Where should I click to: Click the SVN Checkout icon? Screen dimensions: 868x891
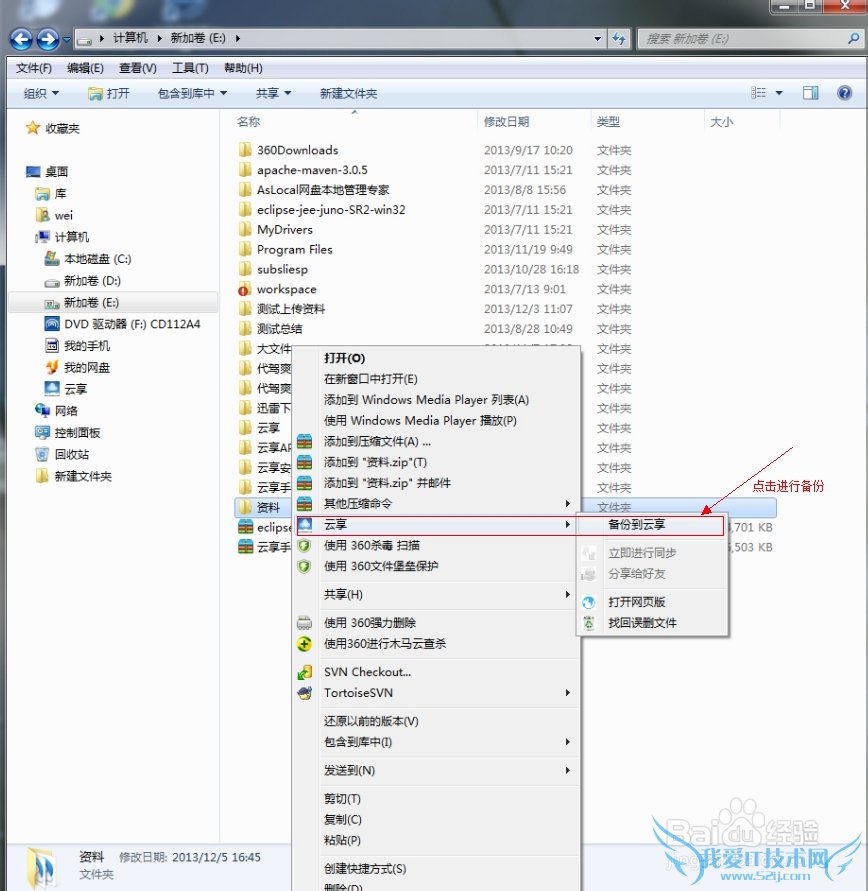[x=304, y=672]
